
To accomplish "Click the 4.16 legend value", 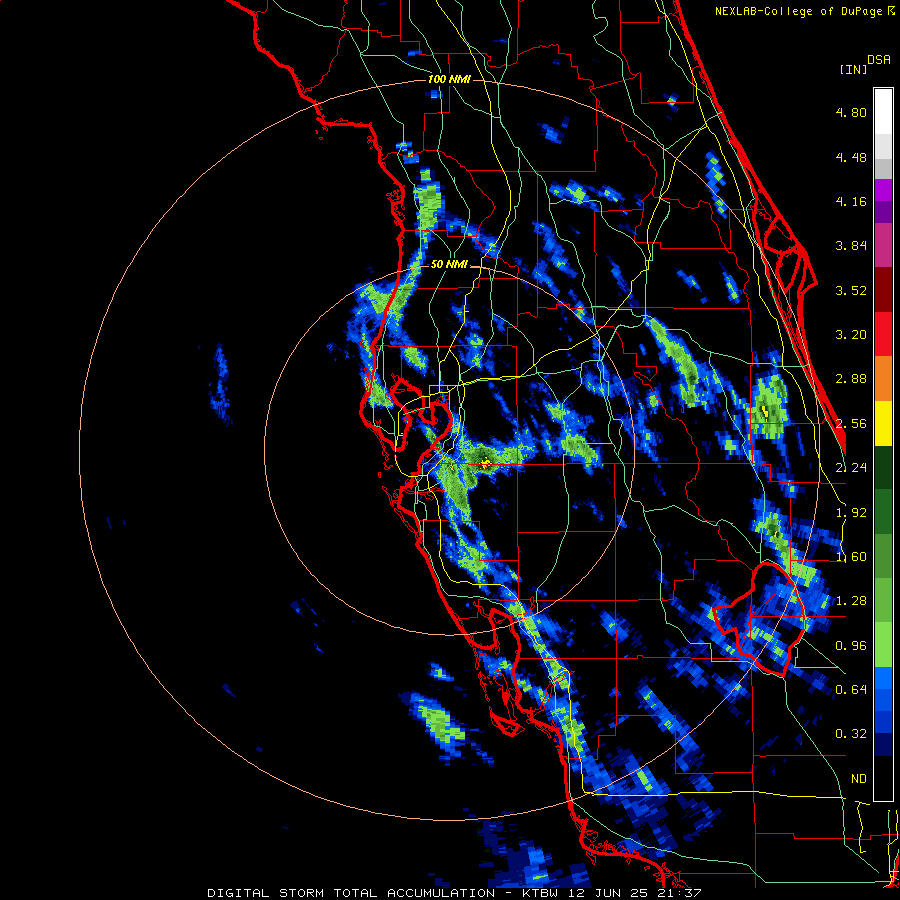I will [x=851, y=201].
